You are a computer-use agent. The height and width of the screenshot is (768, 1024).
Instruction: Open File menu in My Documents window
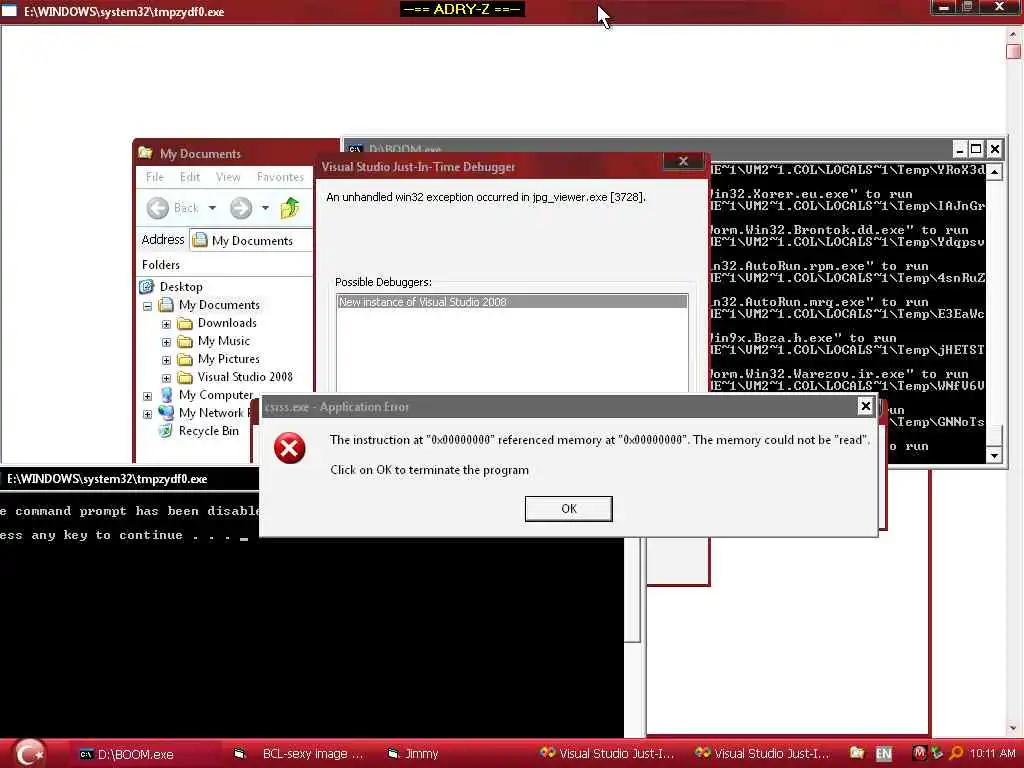[155, 177]
